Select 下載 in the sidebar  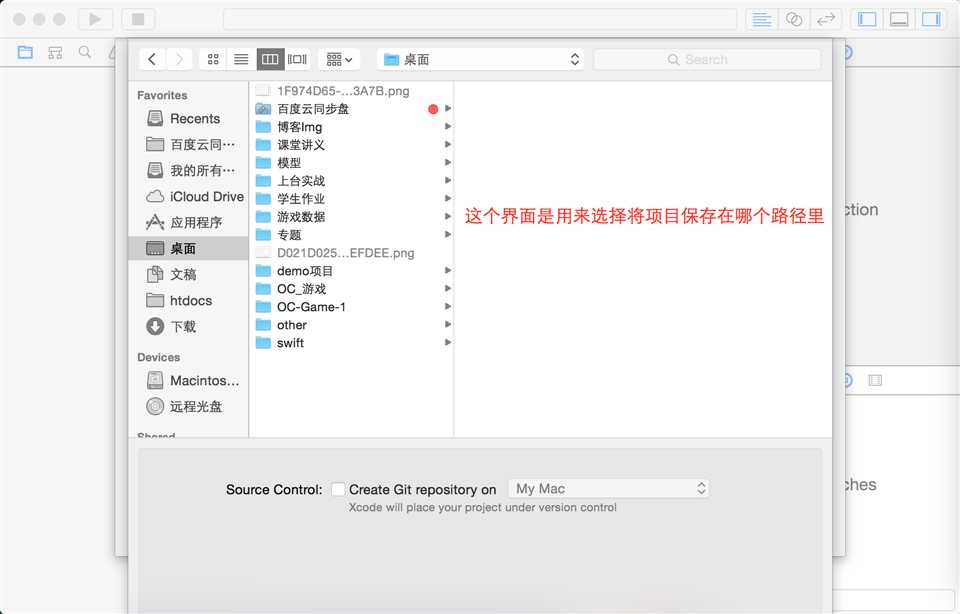click(x=188, y=326)
